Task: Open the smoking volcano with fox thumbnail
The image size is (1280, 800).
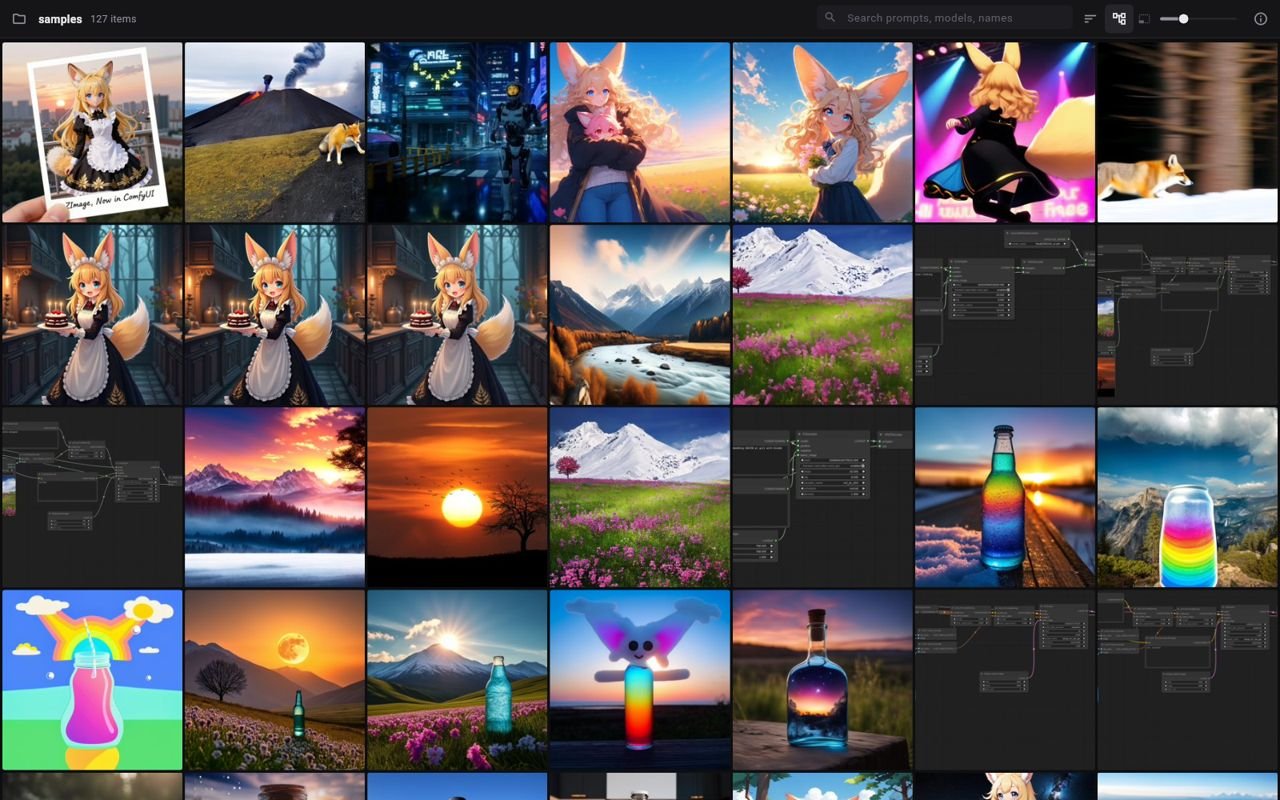Action: point(275,132)
